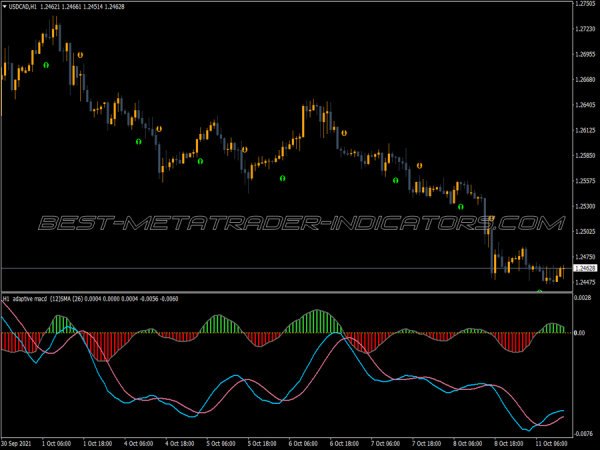Click the 1 Oct 18:00 time label
The height and width of the screenshot is (450, 600).
pyautogui.click(x=98, y=444)
